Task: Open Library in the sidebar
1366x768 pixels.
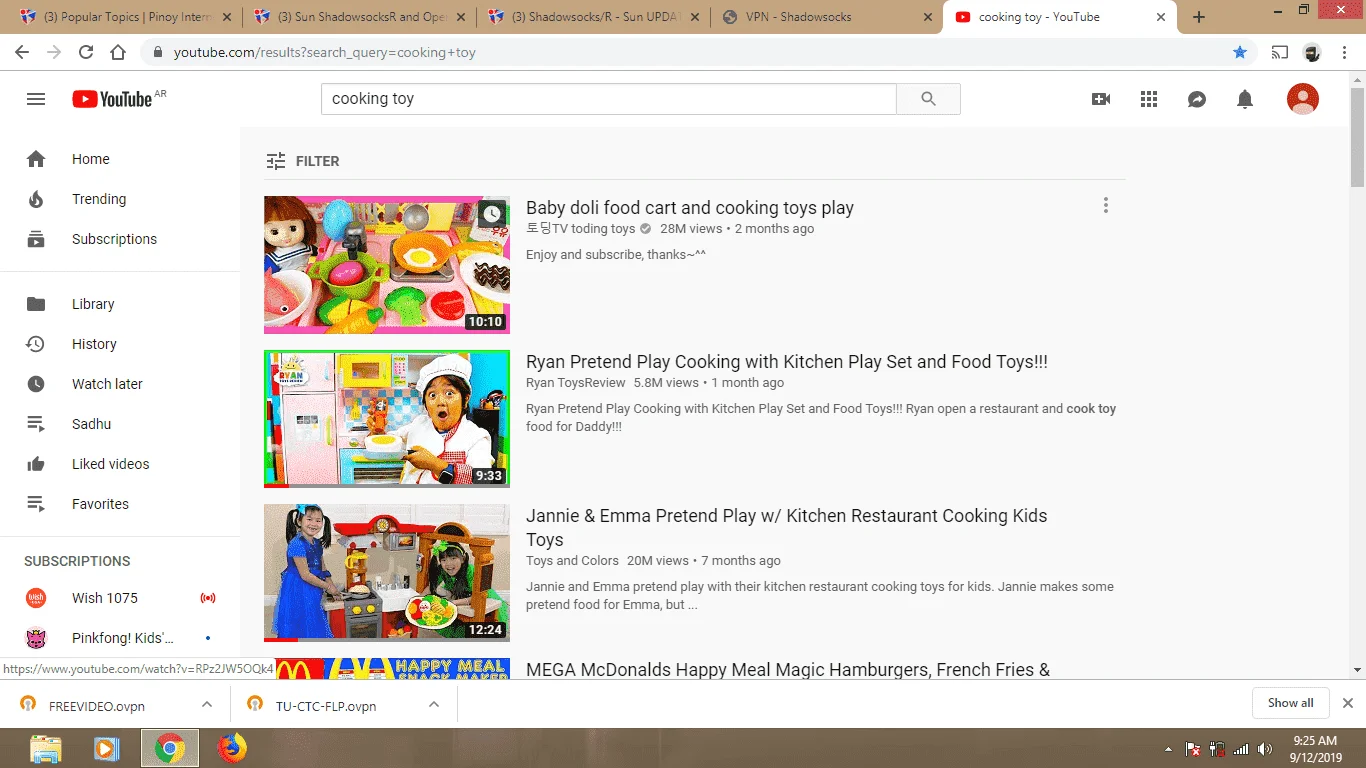Action: pos(120,304)
